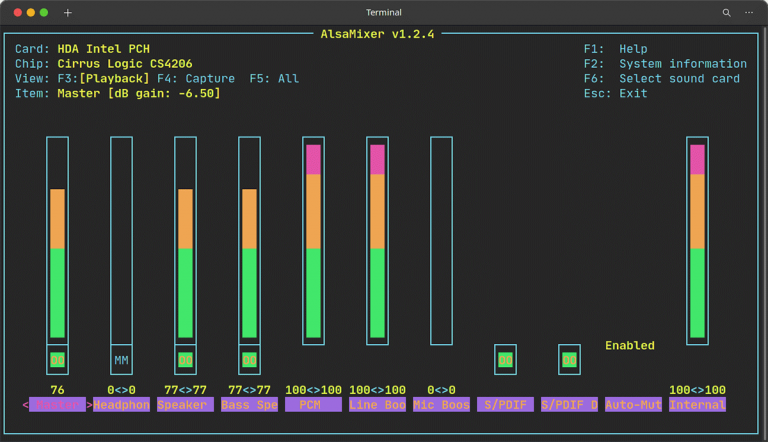Switch to F5 All view
The width and height of the screenshot is (768, 442).
coord(274,78)
